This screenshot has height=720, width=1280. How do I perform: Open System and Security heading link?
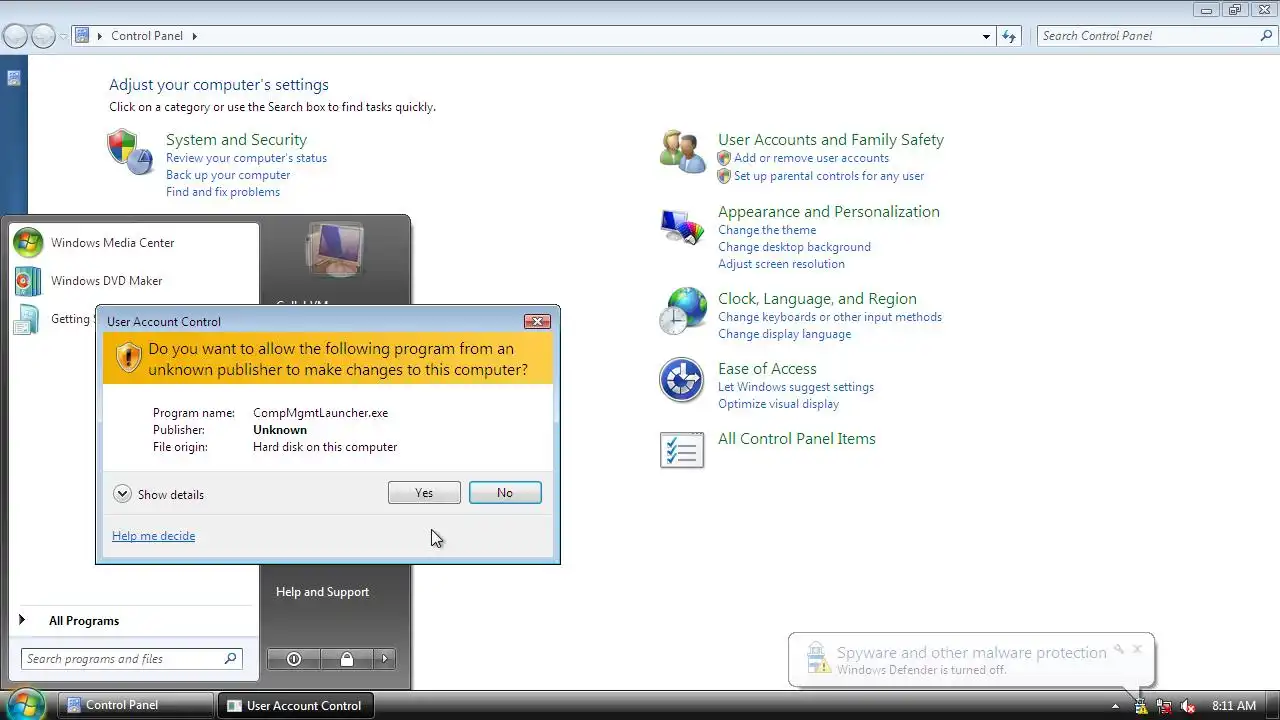pyautogui.click(x=236, y=140)
